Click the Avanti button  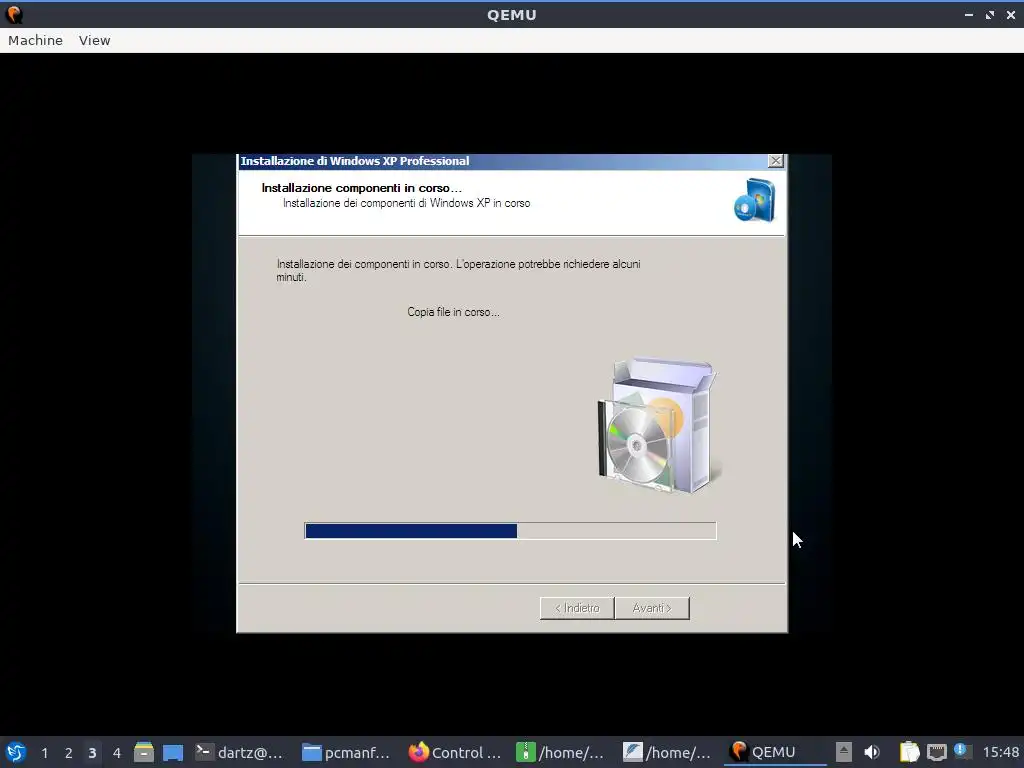(x=652, y=608)
